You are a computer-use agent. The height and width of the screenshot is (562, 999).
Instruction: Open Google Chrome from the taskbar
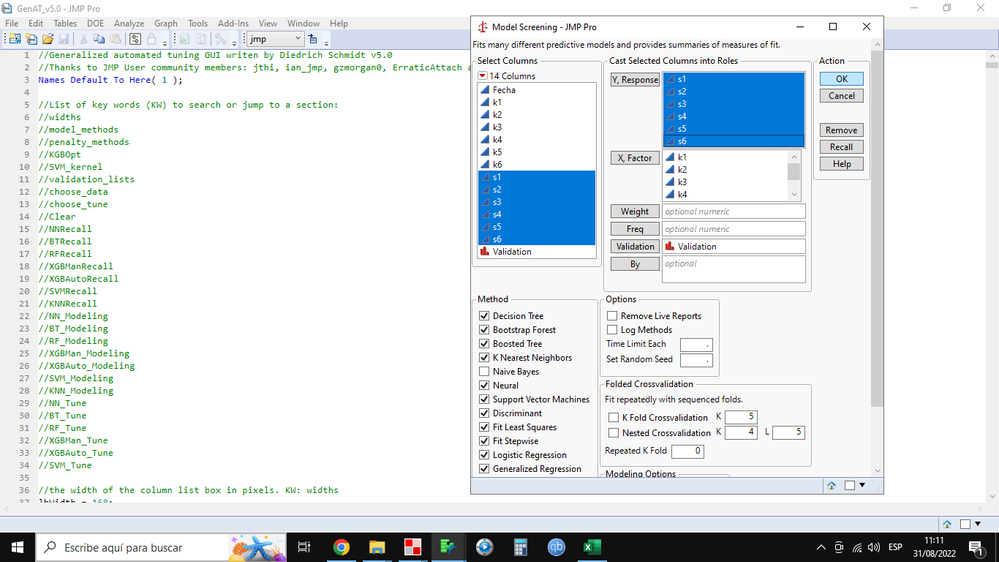(x=341, y=547)
